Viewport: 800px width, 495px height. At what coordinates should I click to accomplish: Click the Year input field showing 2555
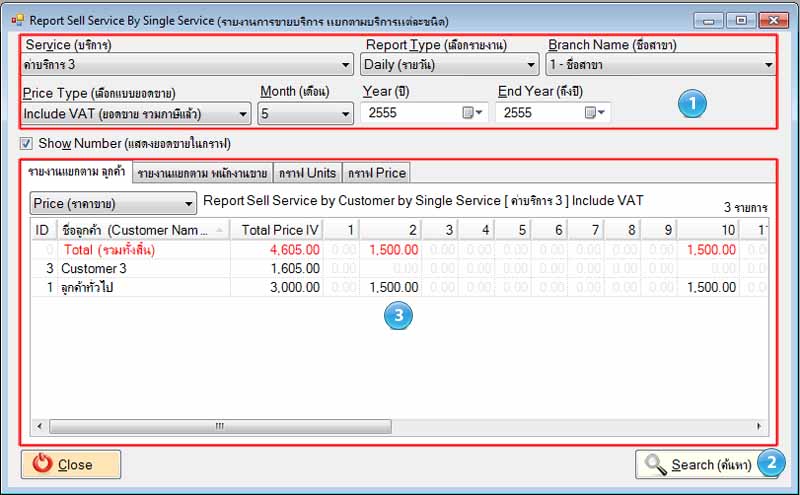(x=408, y=113)
